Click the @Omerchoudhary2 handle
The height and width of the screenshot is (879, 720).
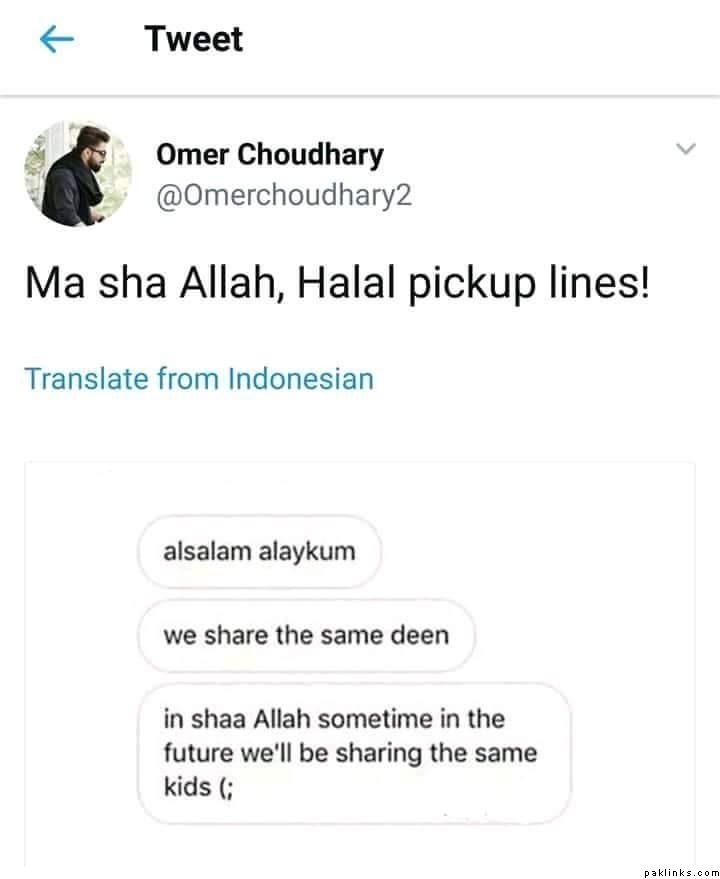pos(283,194)
